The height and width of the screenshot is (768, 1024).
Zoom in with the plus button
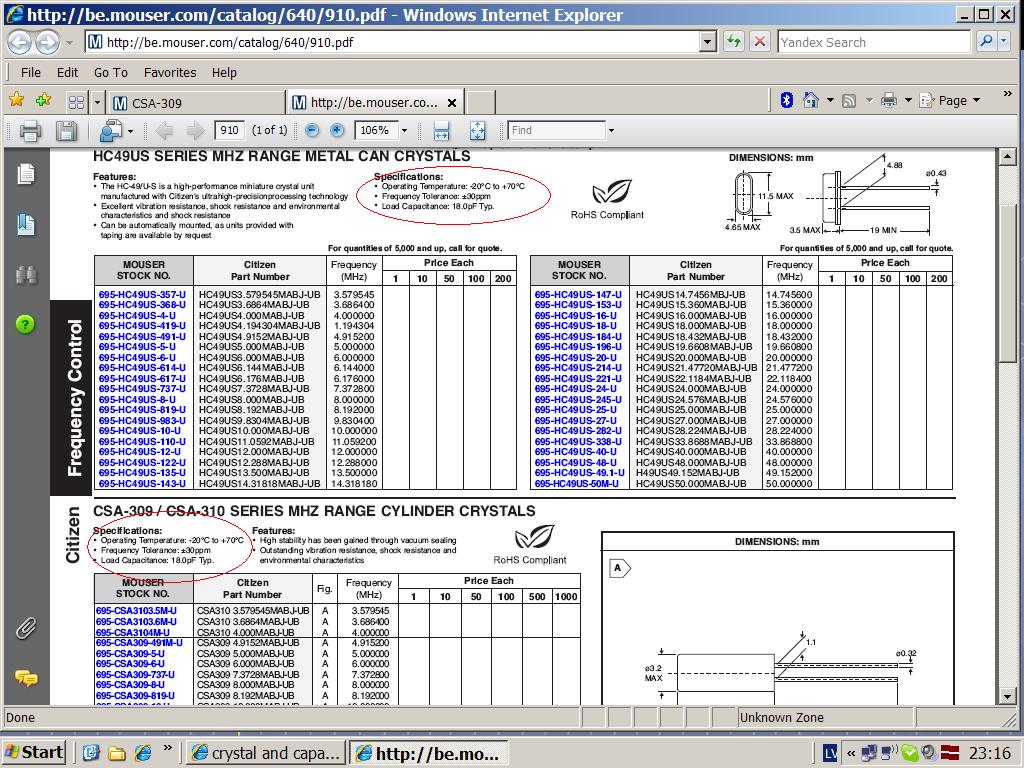click(337, 131)
